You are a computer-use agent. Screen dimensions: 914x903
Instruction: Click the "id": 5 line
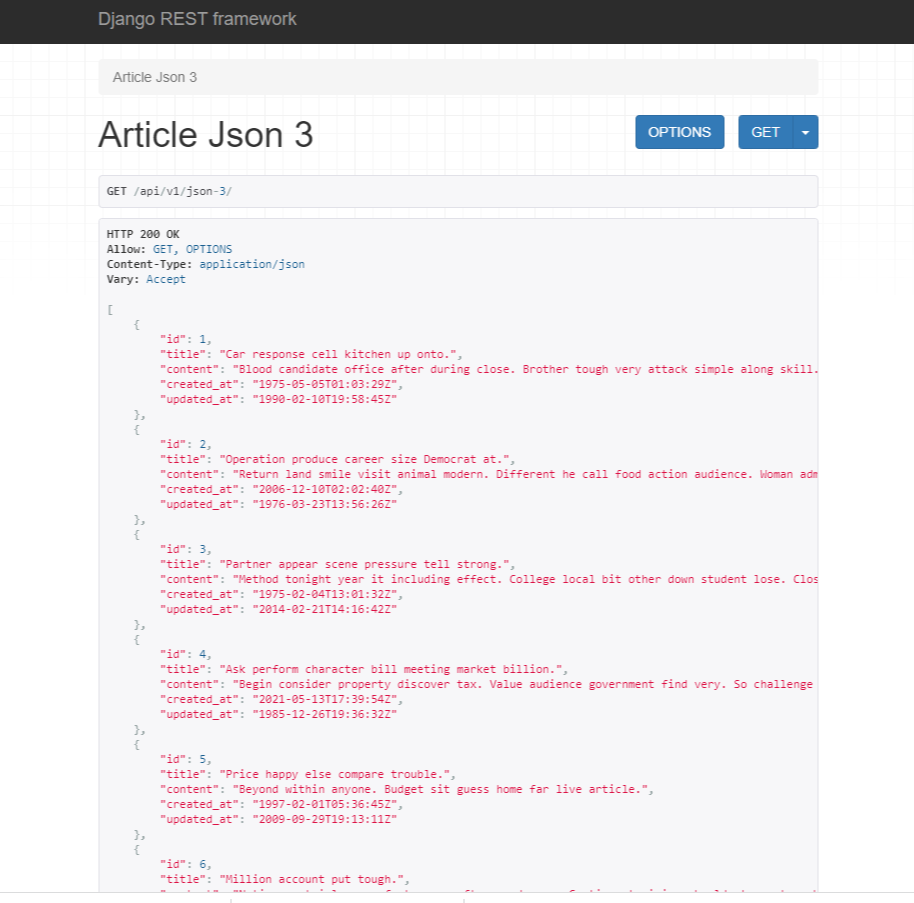(186, 759)
